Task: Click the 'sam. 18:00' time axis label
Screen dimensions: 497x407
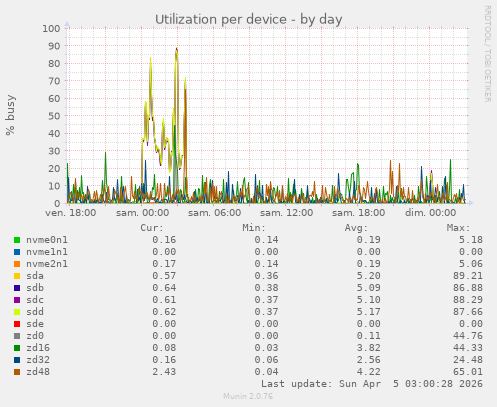Action: [x=358, y=213]
